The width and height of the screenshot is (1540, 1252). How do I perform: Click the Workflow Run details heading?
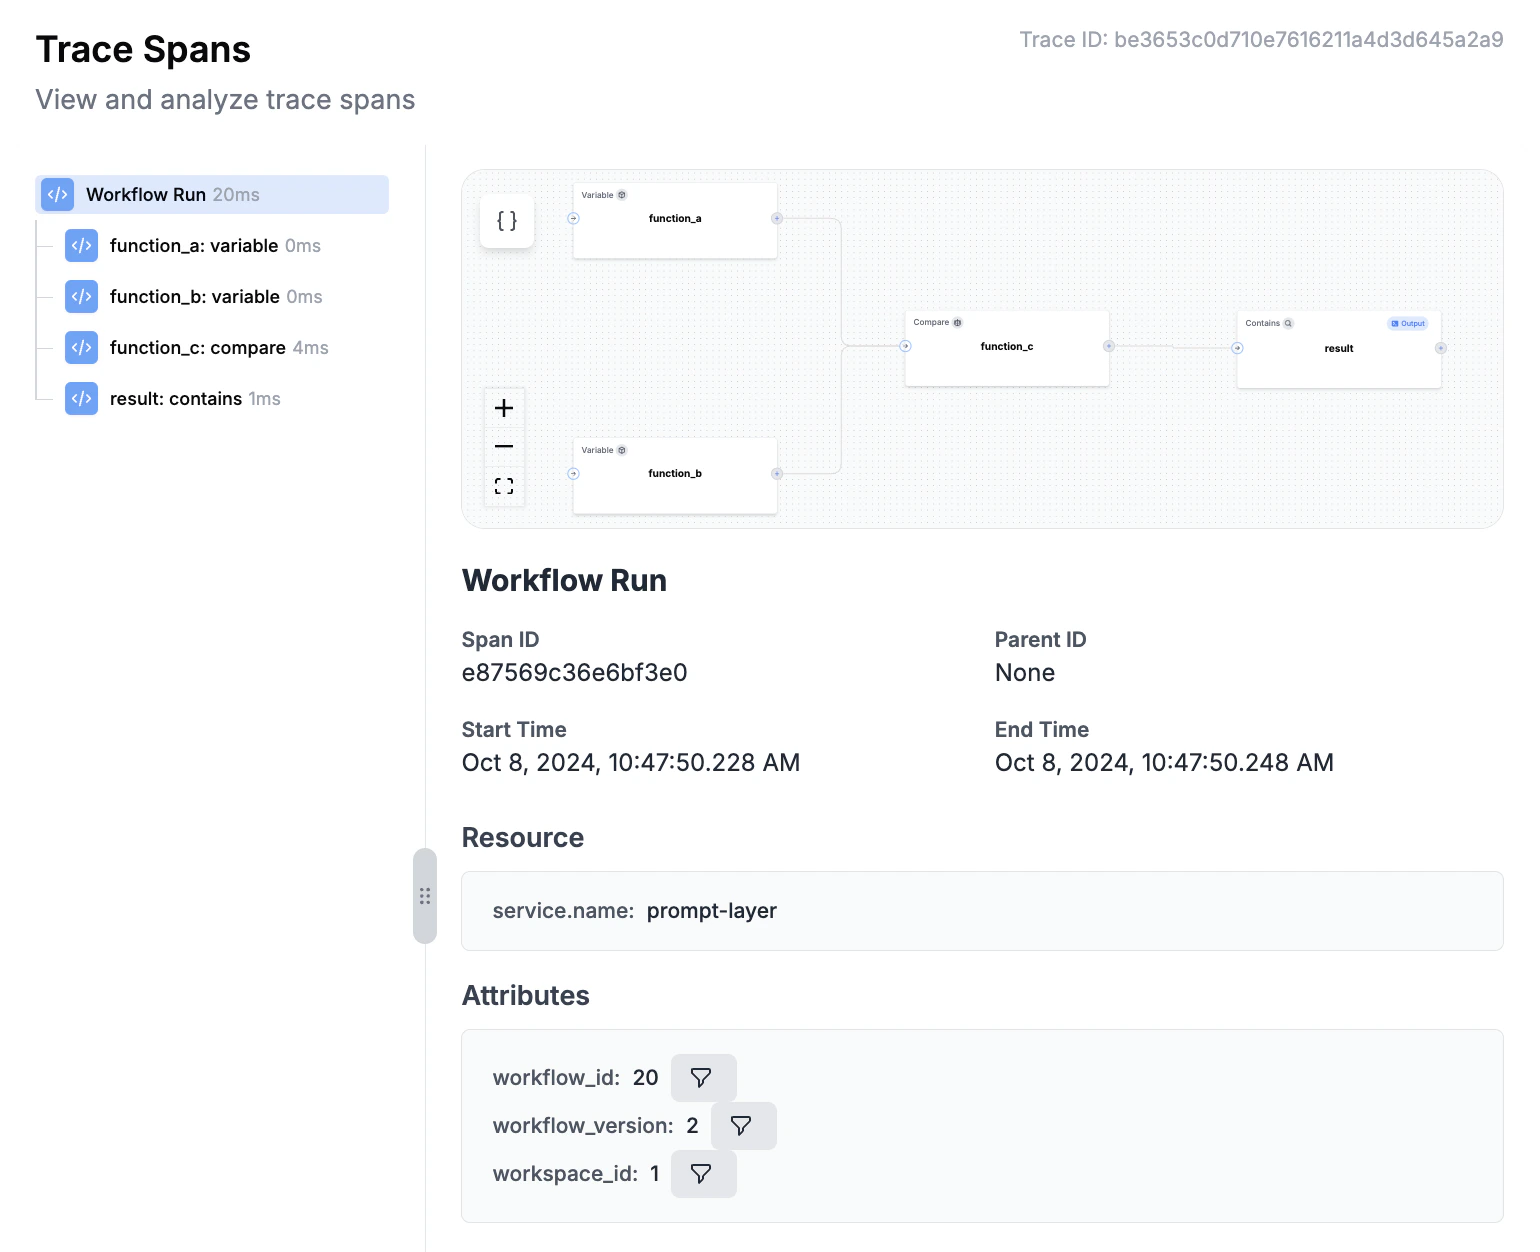(x=564, y=581)
